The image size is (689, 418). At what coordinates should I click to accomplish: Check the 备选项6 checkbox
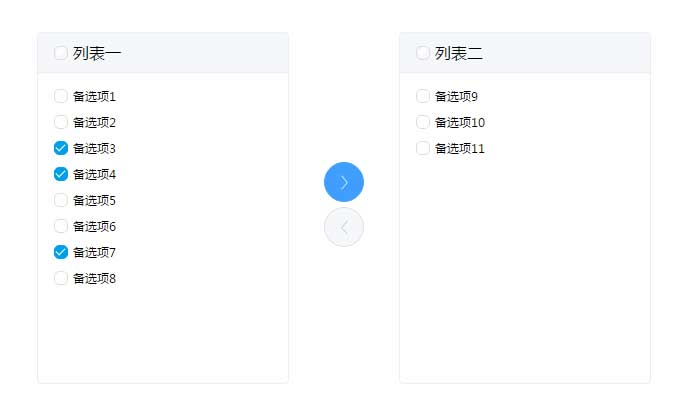click(x=61, y=227)
